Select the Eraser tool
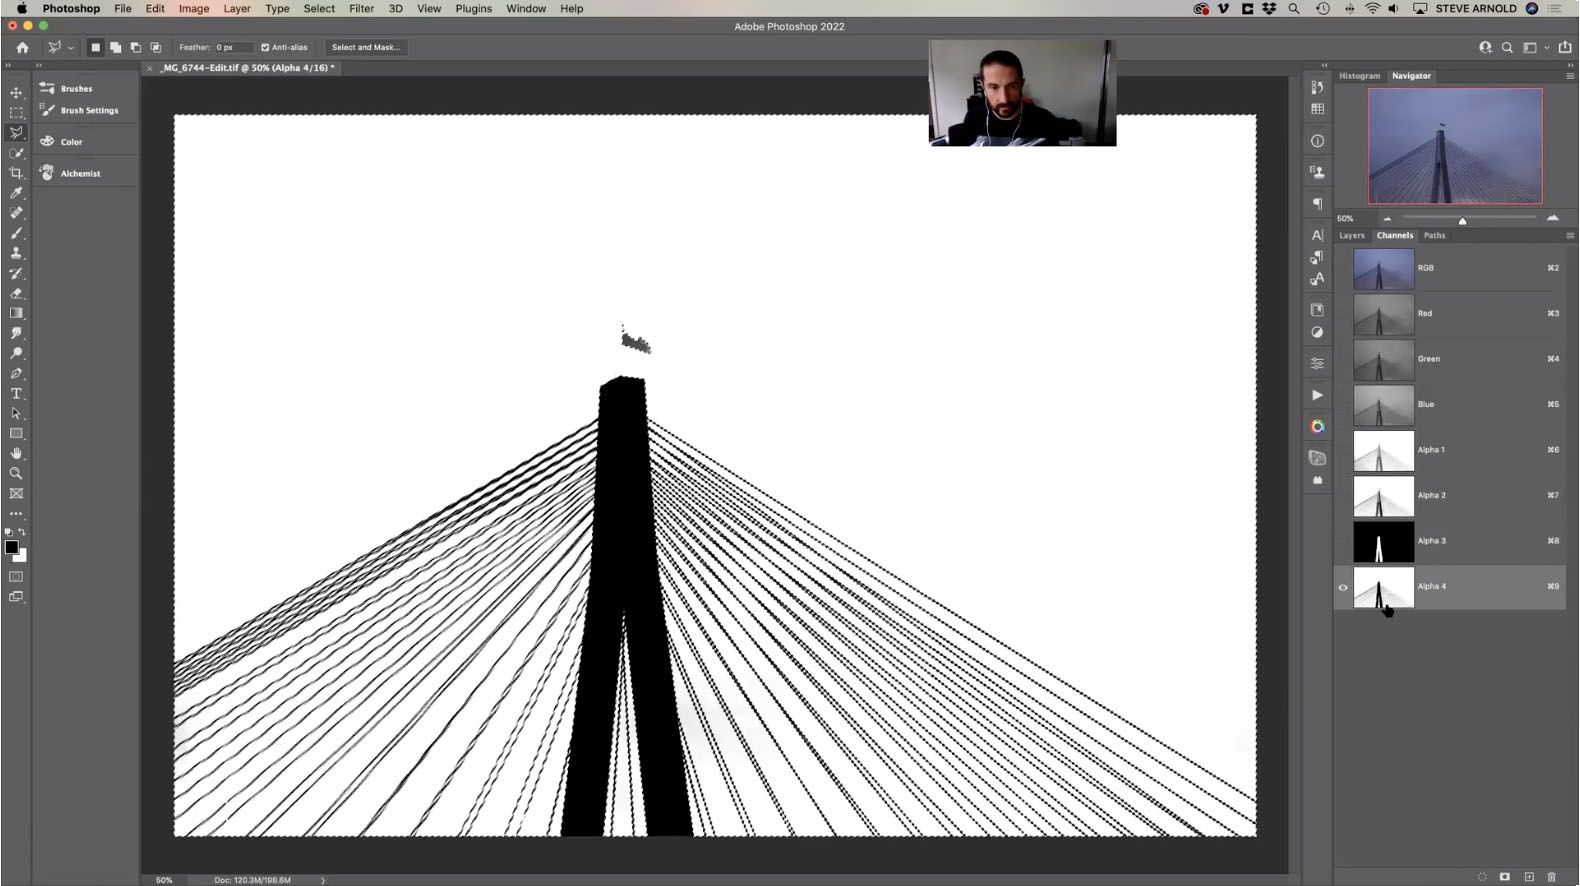The height and width of the screenshot is (886, 1580). tap(16, 293)
